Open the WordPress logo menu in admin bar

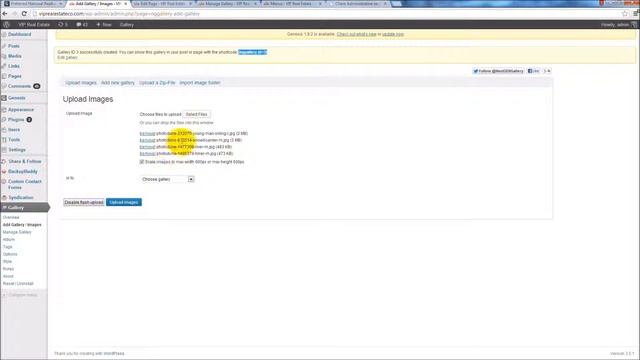click(x=7, y=24)
